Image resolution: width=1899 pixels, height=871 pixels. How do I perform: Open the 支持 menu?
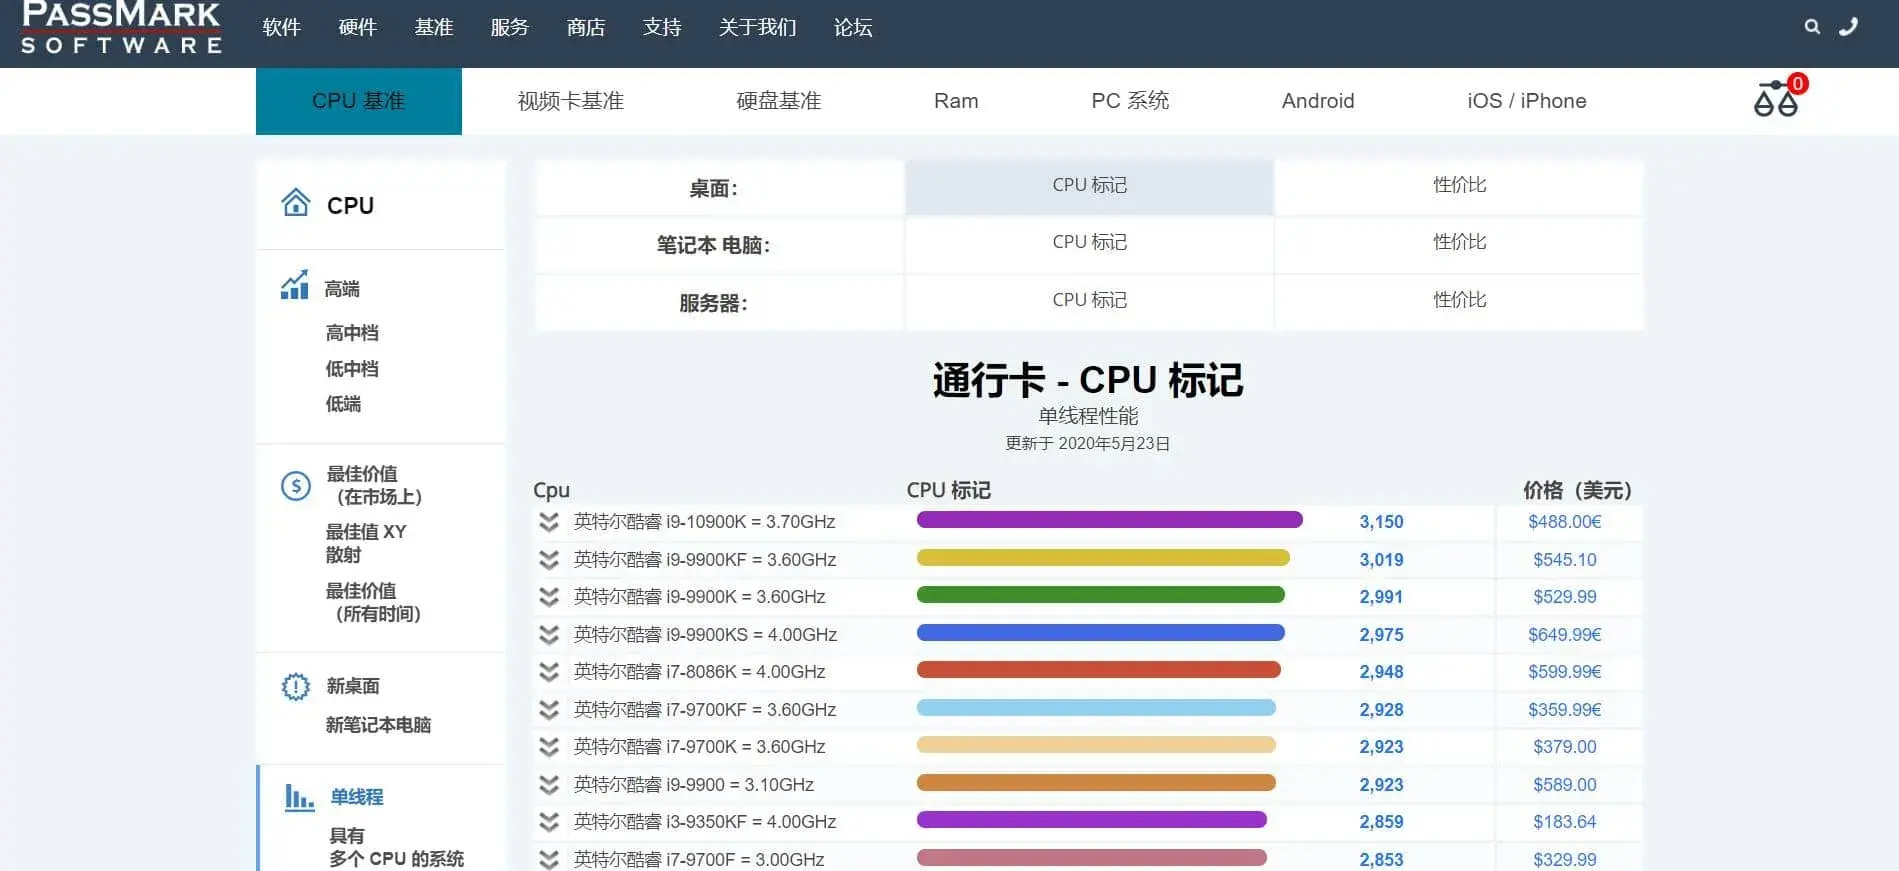point(662,27)
